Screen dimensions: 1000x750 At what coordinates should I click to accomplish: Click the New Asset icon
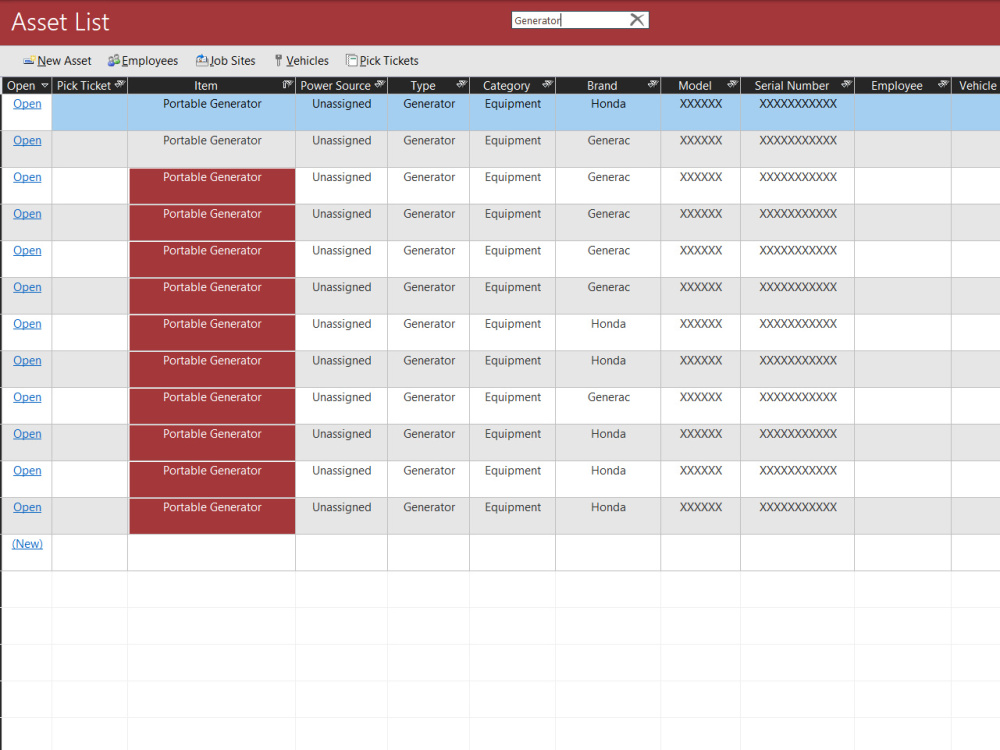(29, 61)
